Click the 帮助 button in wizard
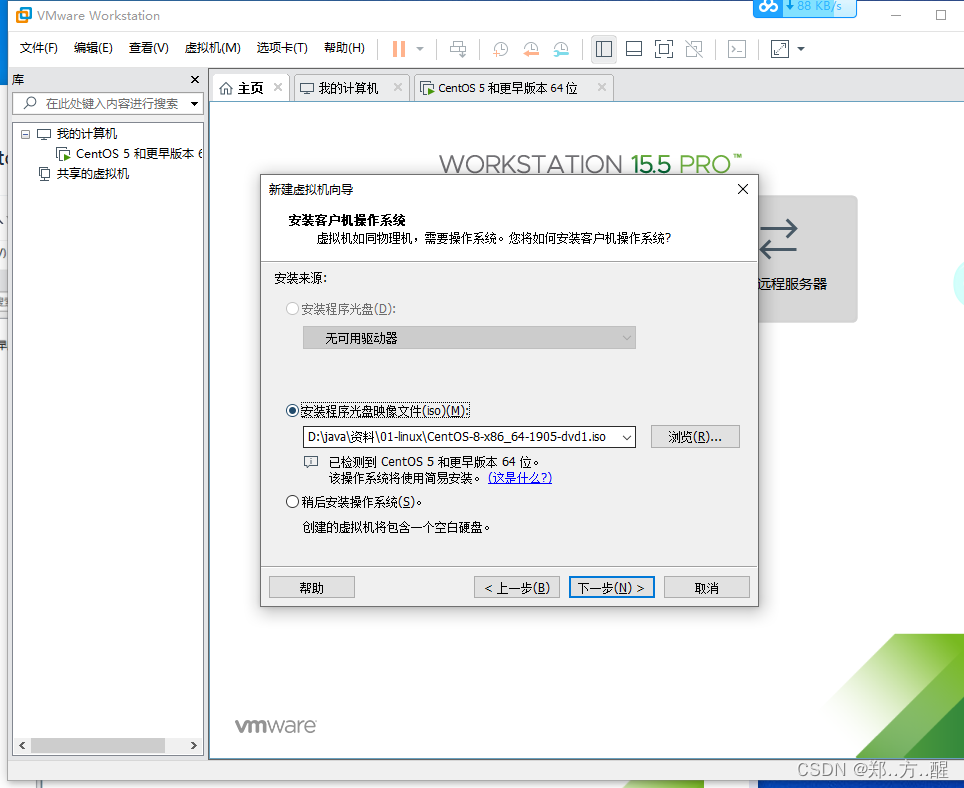Image resolution: width=964 pixels, height=788 pixels. [x=312, y=588]
